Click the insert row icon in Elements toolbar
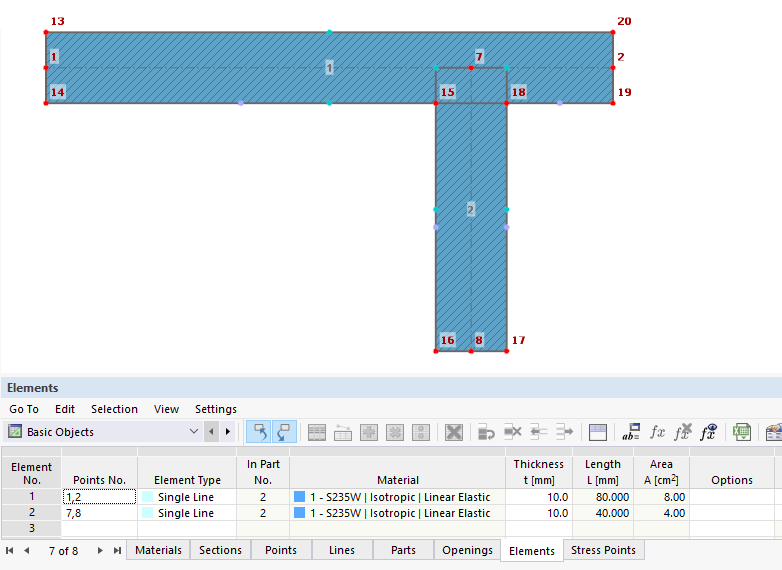 [x=343, y=432]
